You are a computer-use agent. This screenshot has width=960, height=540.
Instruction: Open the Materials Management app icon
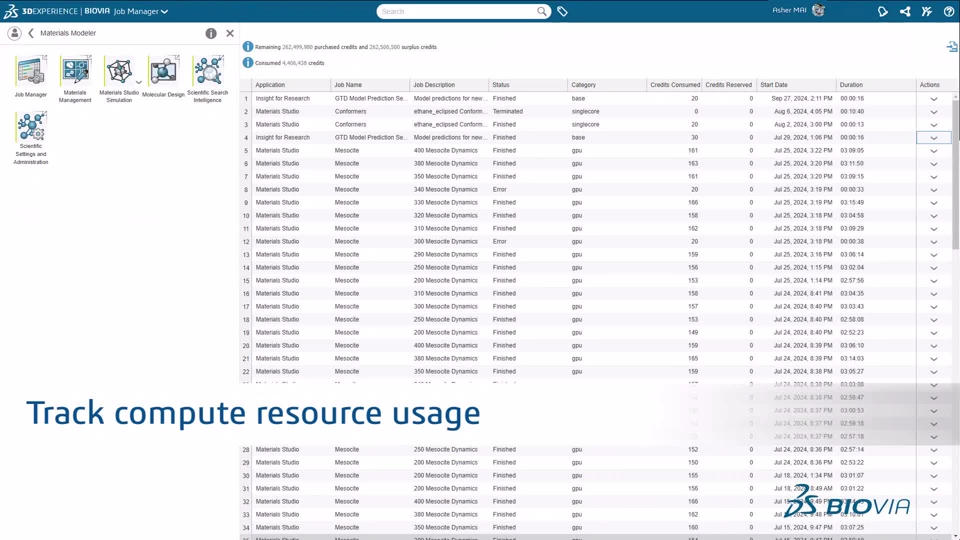tap(75, 70)
